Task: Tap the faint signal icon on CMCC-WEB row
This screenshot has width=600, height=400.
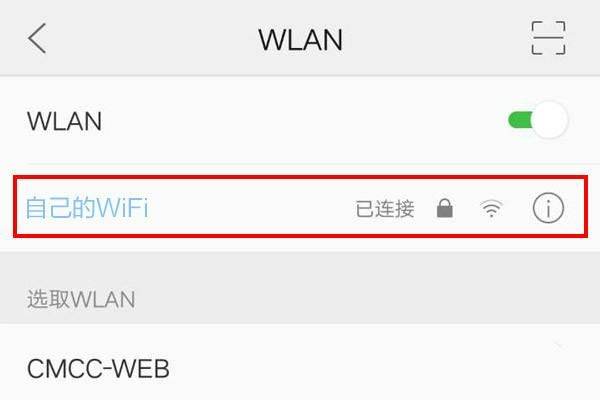Action: (559, 345)
